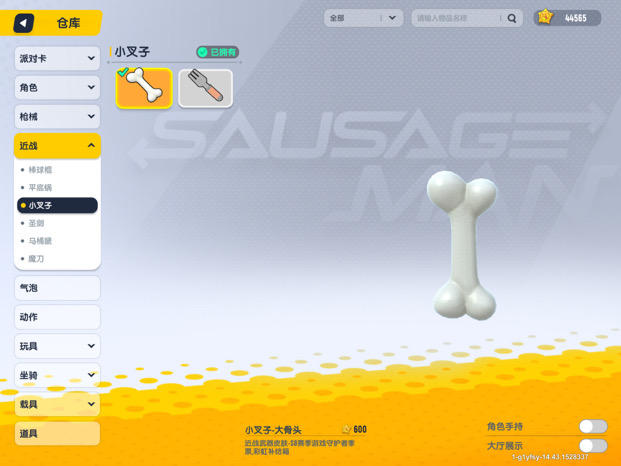Image resolution: width=621 pixels, height=466 pixels.
Task: Expand the 玩具 category
Action: click(x=57, y=346)
